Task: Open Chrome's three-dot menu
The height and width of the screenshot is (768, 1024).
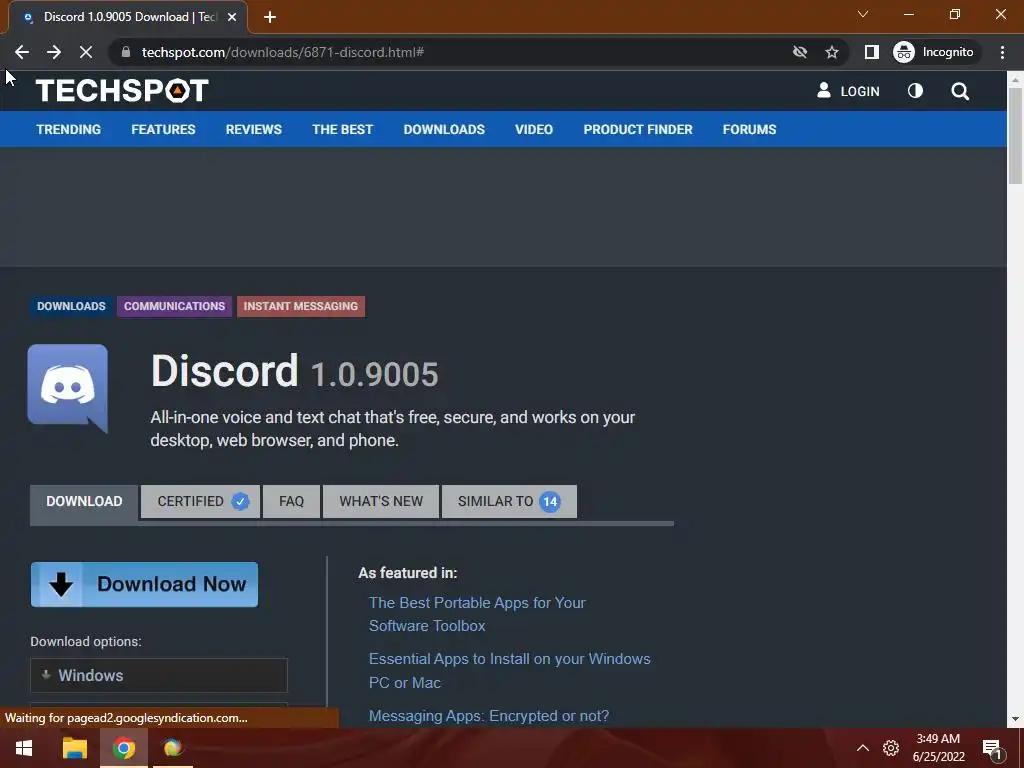Action: (1002, 52)
